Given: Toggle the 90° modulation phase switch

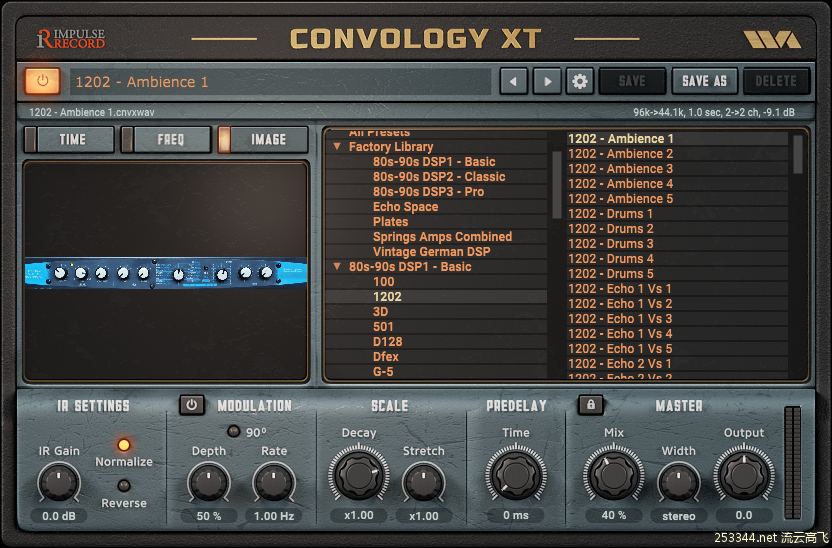Looking at the screenshot, I should coord(233,431).
